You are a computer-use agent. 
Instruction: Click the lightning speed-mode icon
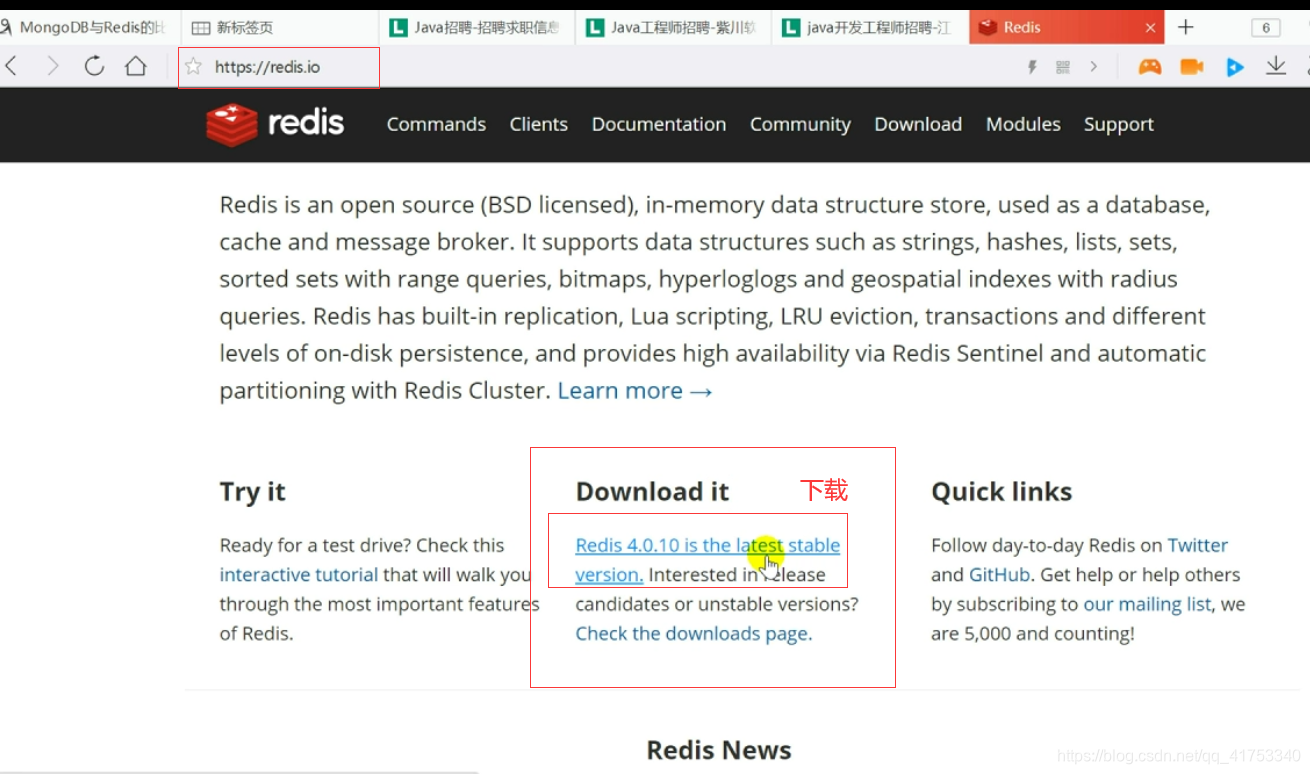[1033, 67]
